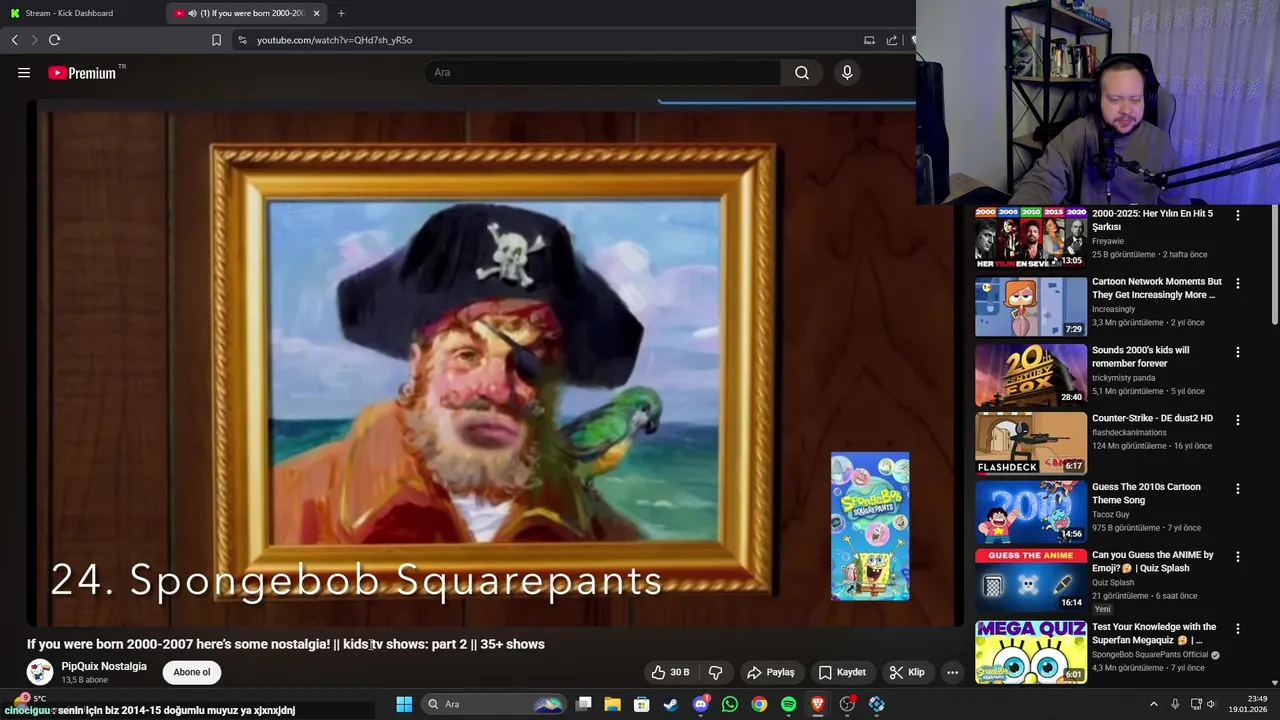Viewport: 1280px width, 720px height.
Task: Reload the page
Action: point(55,40)
